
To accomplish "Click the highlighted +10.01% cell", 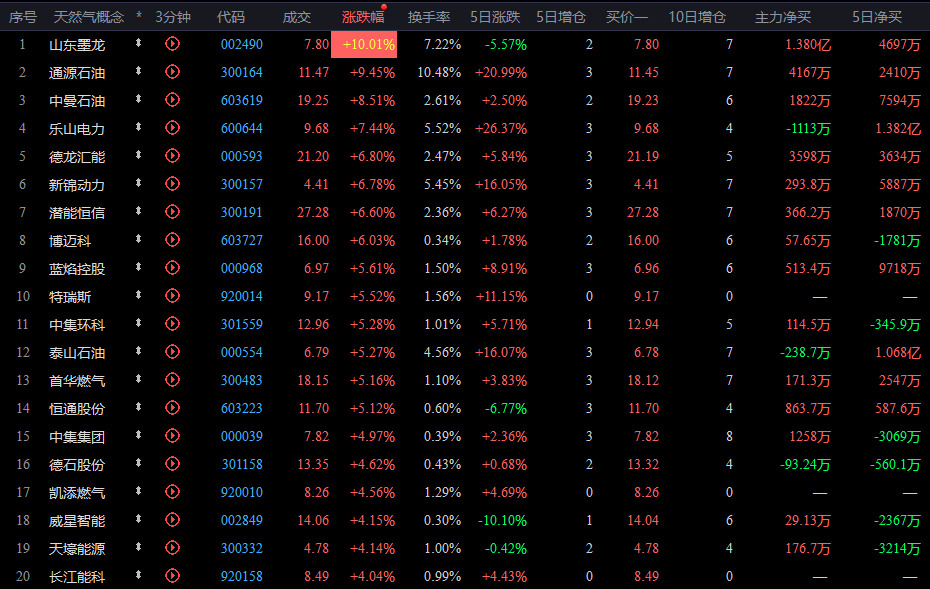I will 364,44.
